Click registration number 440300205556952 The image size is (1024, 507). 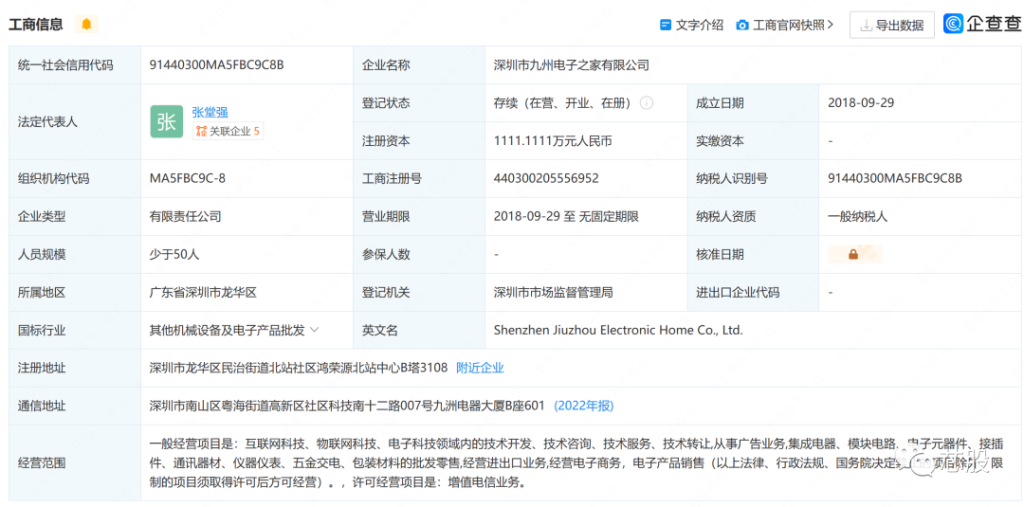[x=546, y=178]
